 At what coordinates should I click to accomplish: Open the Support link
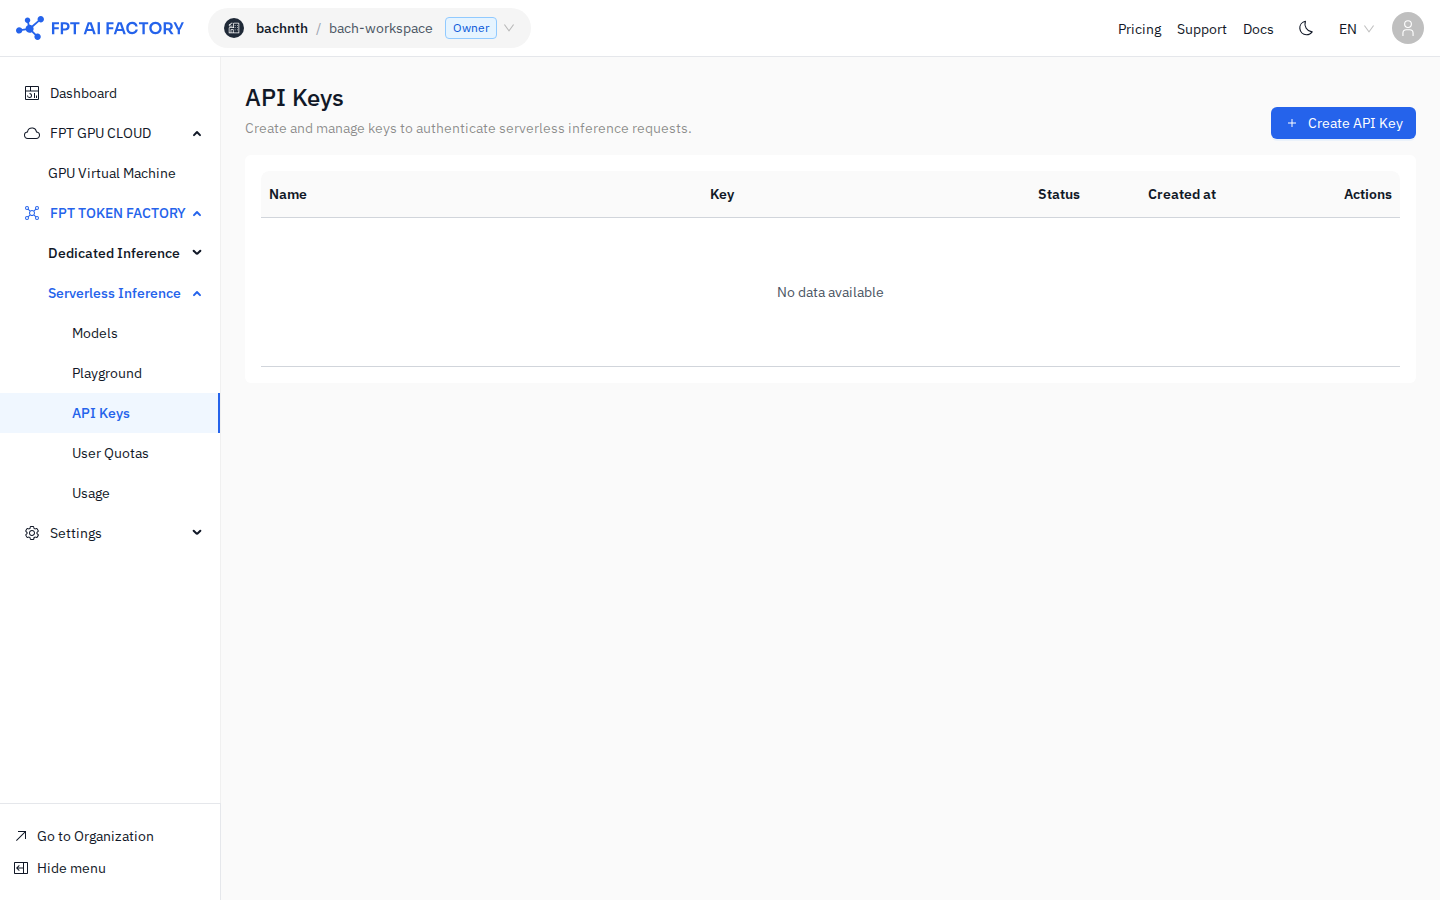pos(1202,29)
